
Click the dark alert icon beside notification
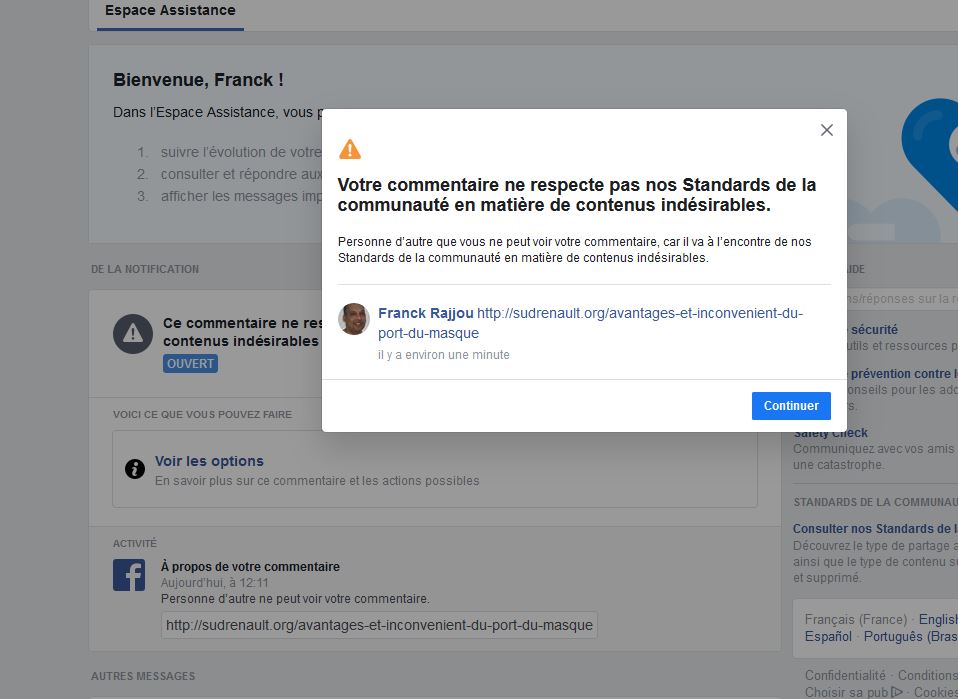pos(132,333)
